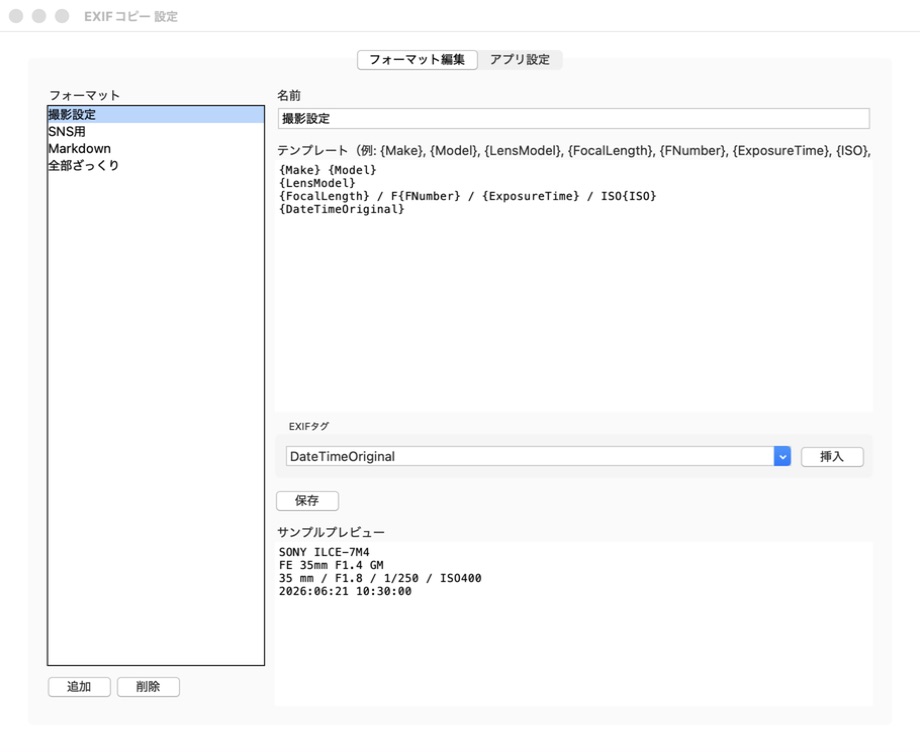This screenshot has width=920, height=752.
Task: Click the SONY ILCE-7M4 preview line
Action: pos(324,552)
